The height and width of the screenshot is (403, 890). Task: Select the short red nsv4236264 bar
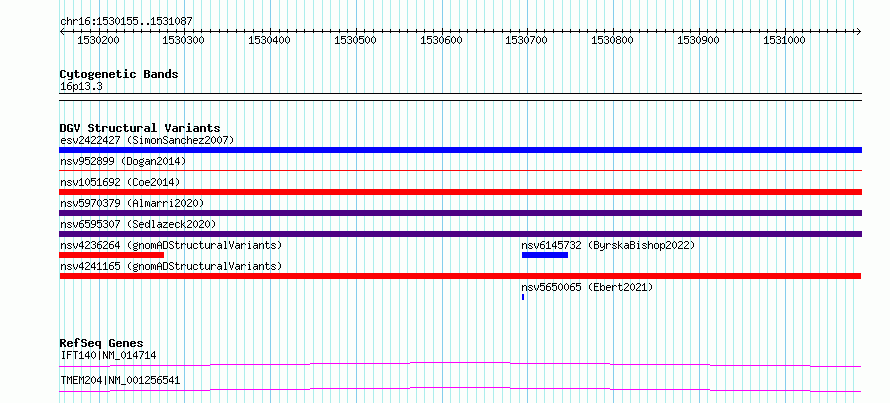click(111, 255)
